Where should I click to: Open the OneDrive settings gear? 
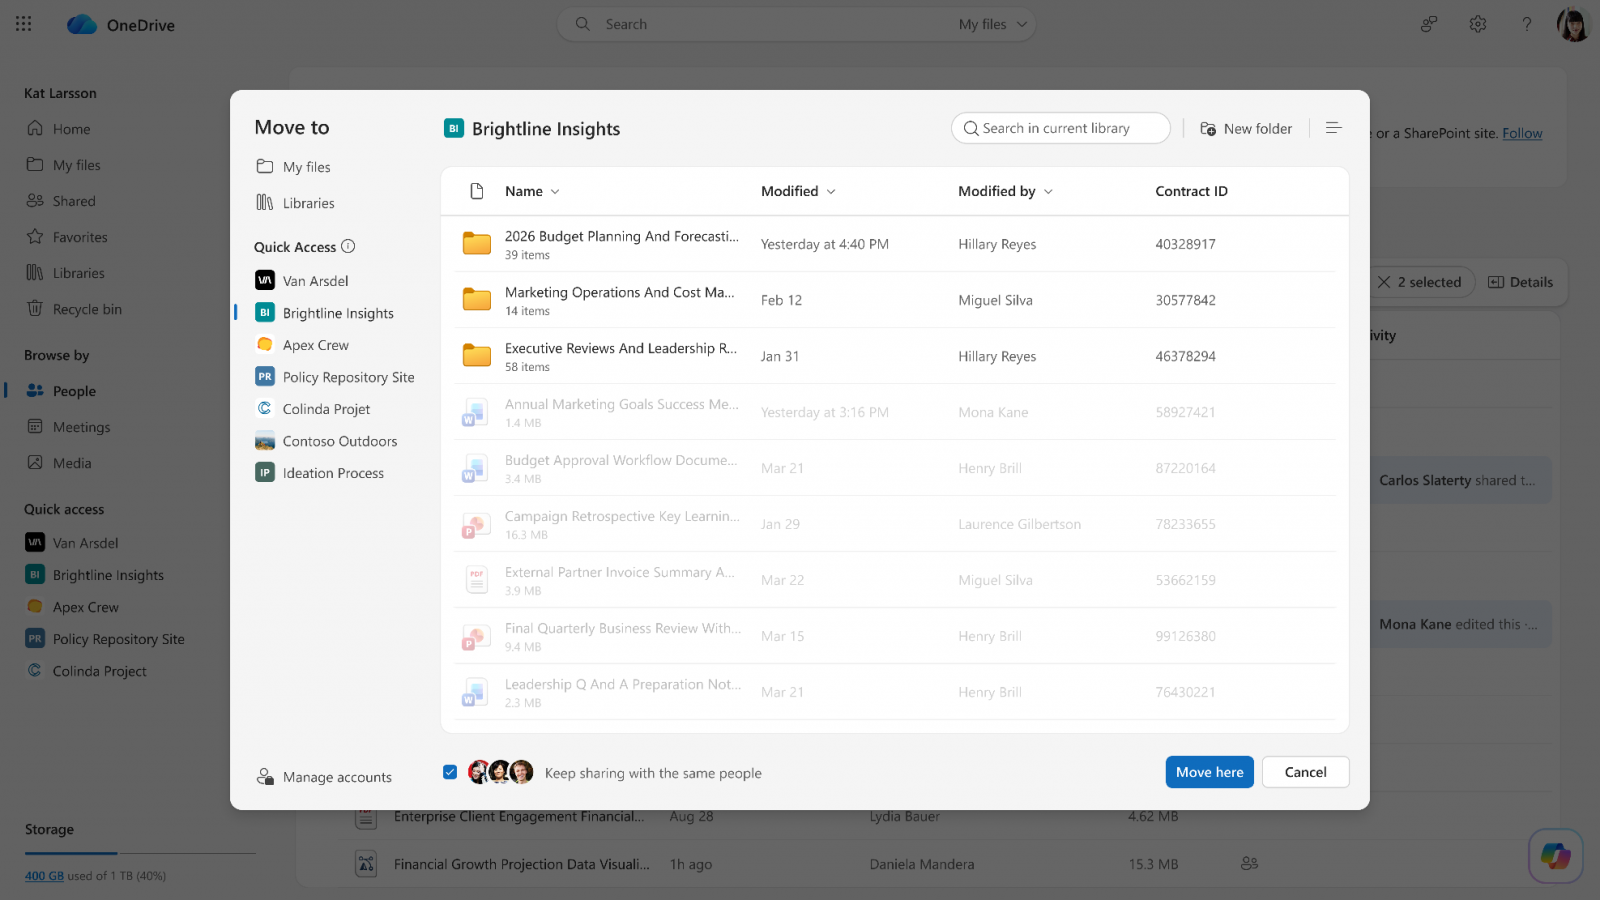tap(1477, 23)
